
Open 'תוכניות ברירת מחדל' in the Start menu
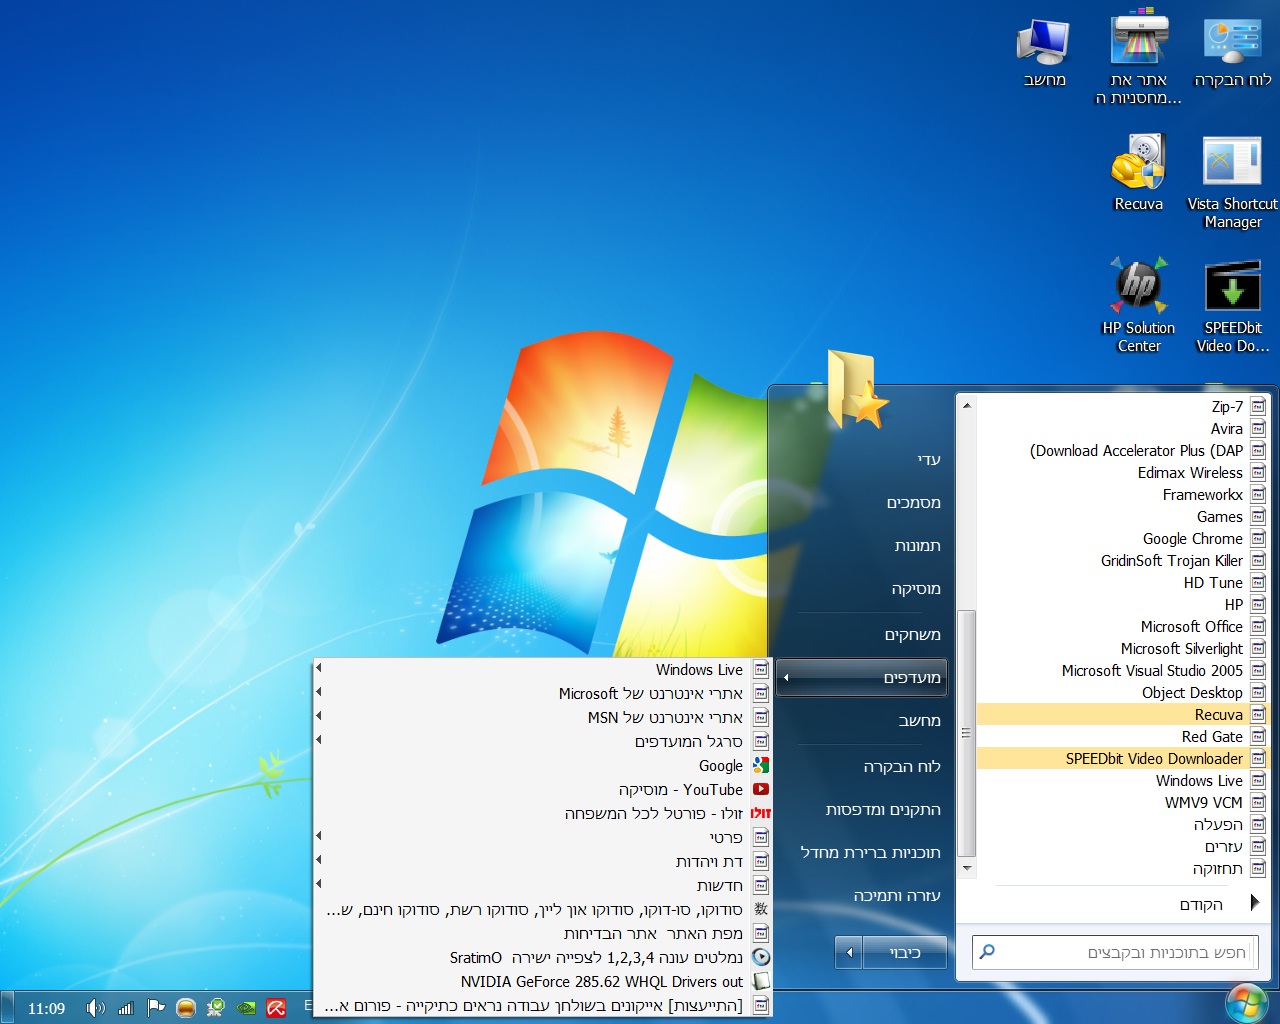862,853
